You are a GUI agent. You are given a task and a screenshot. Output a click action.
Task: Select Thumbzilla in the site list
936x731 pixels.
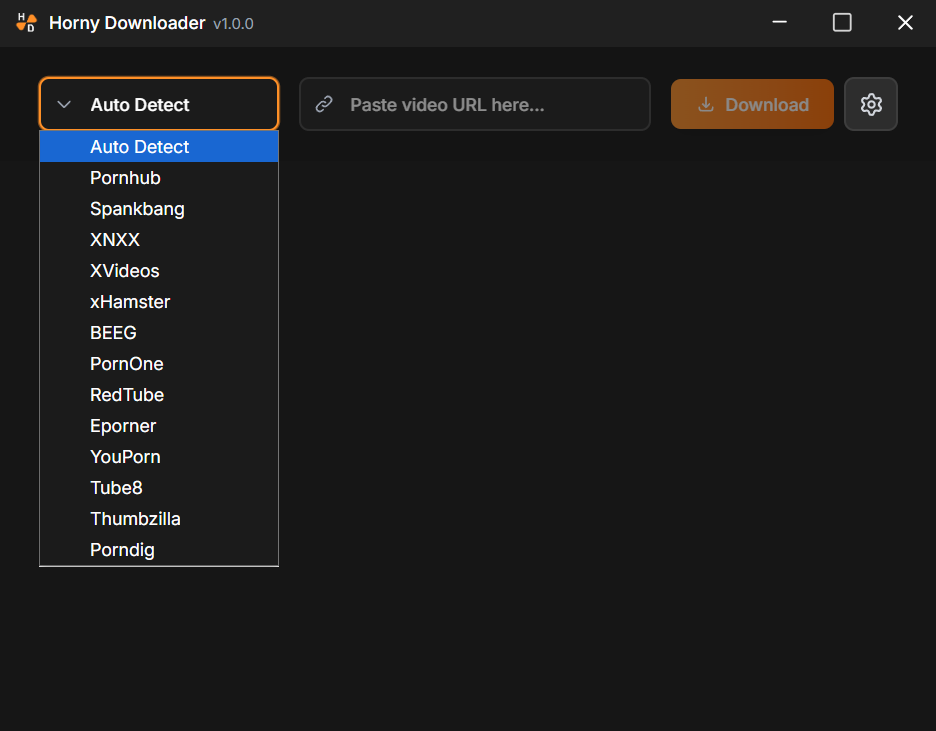coord(135,519)
